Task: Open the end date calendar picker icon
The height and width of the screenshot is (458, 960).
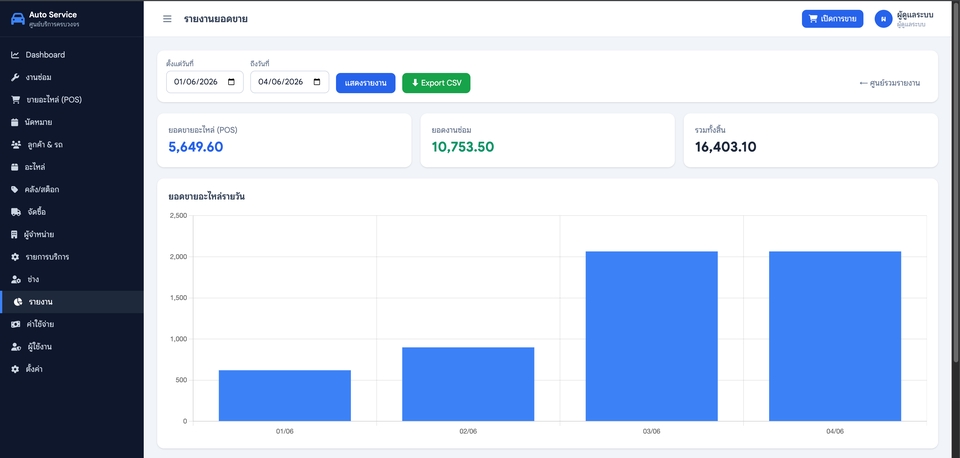Action: tap(317, 82)
